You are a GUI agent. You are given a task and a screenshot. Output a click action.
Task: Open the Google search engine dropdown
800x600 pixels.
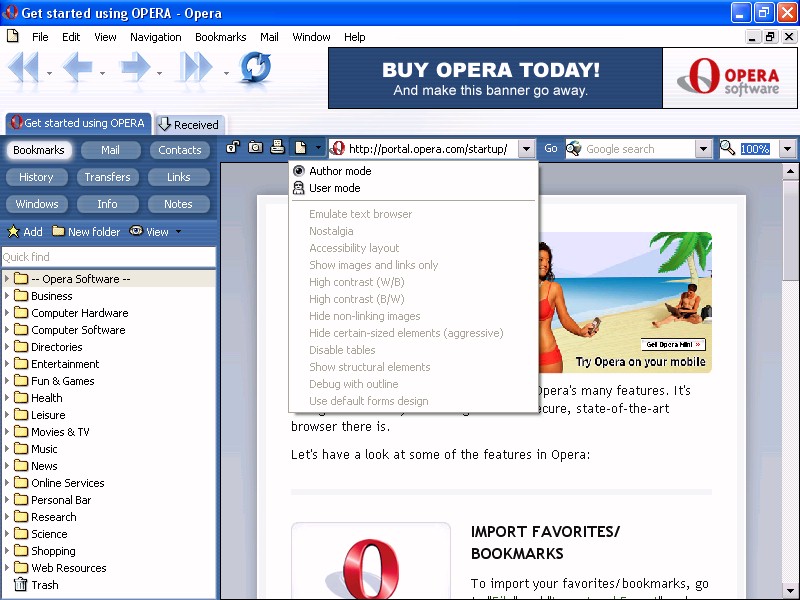click(x=704, y=149)
